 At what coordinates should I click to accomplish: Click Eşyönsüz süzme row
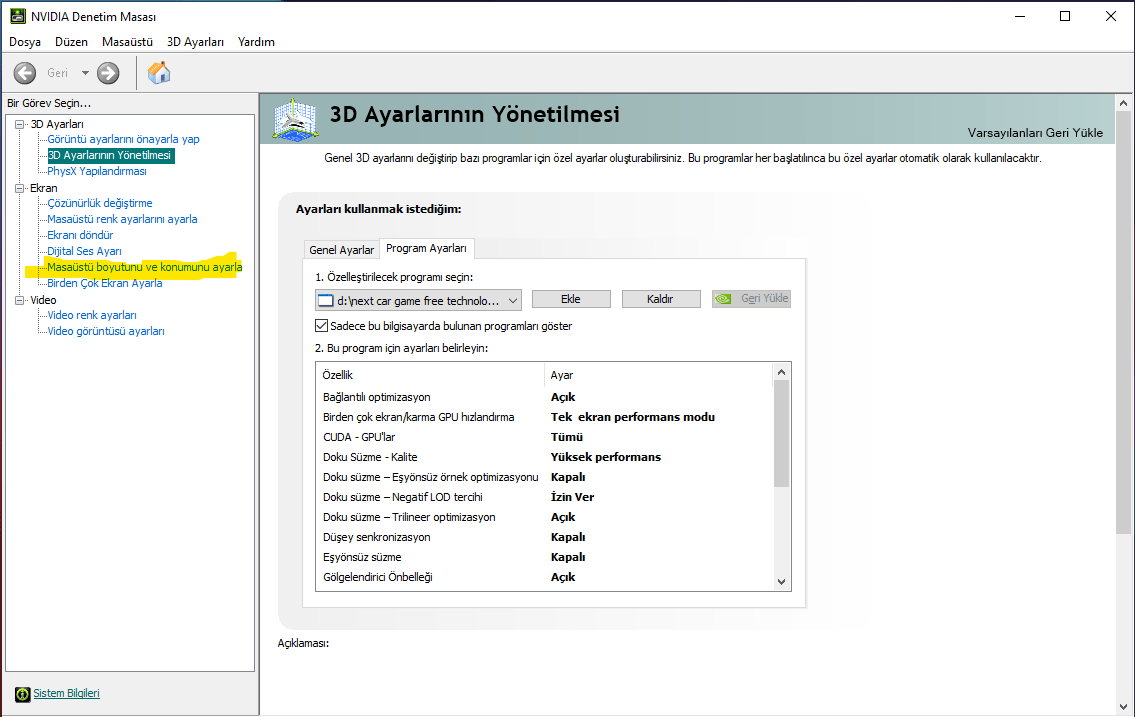[x=545, y=557]
